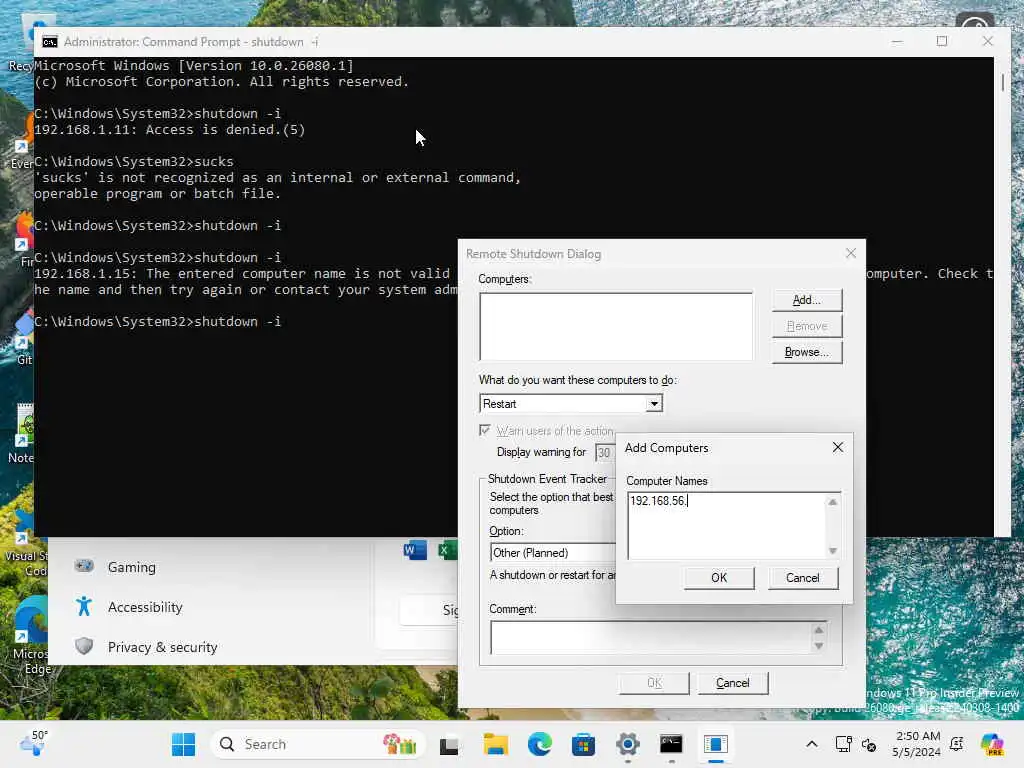Click Cancel at the bottom of the Remote Shutdown Dialog
Image resolution: width=1024 pixels, height=768 pixels.
(733, 682)
